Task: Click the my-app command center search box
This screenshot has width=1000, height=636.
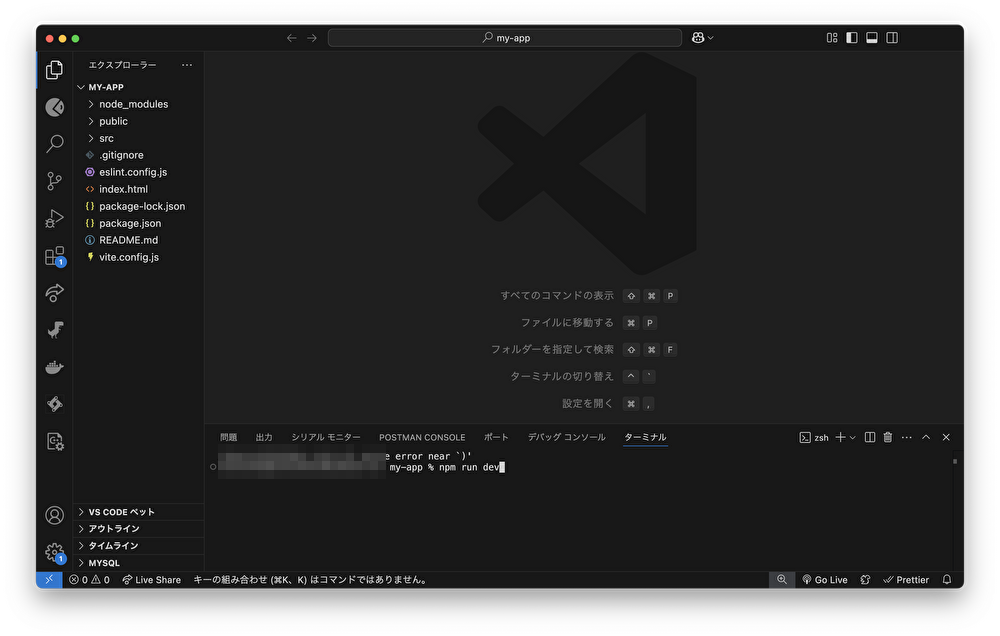Action: 505,38
